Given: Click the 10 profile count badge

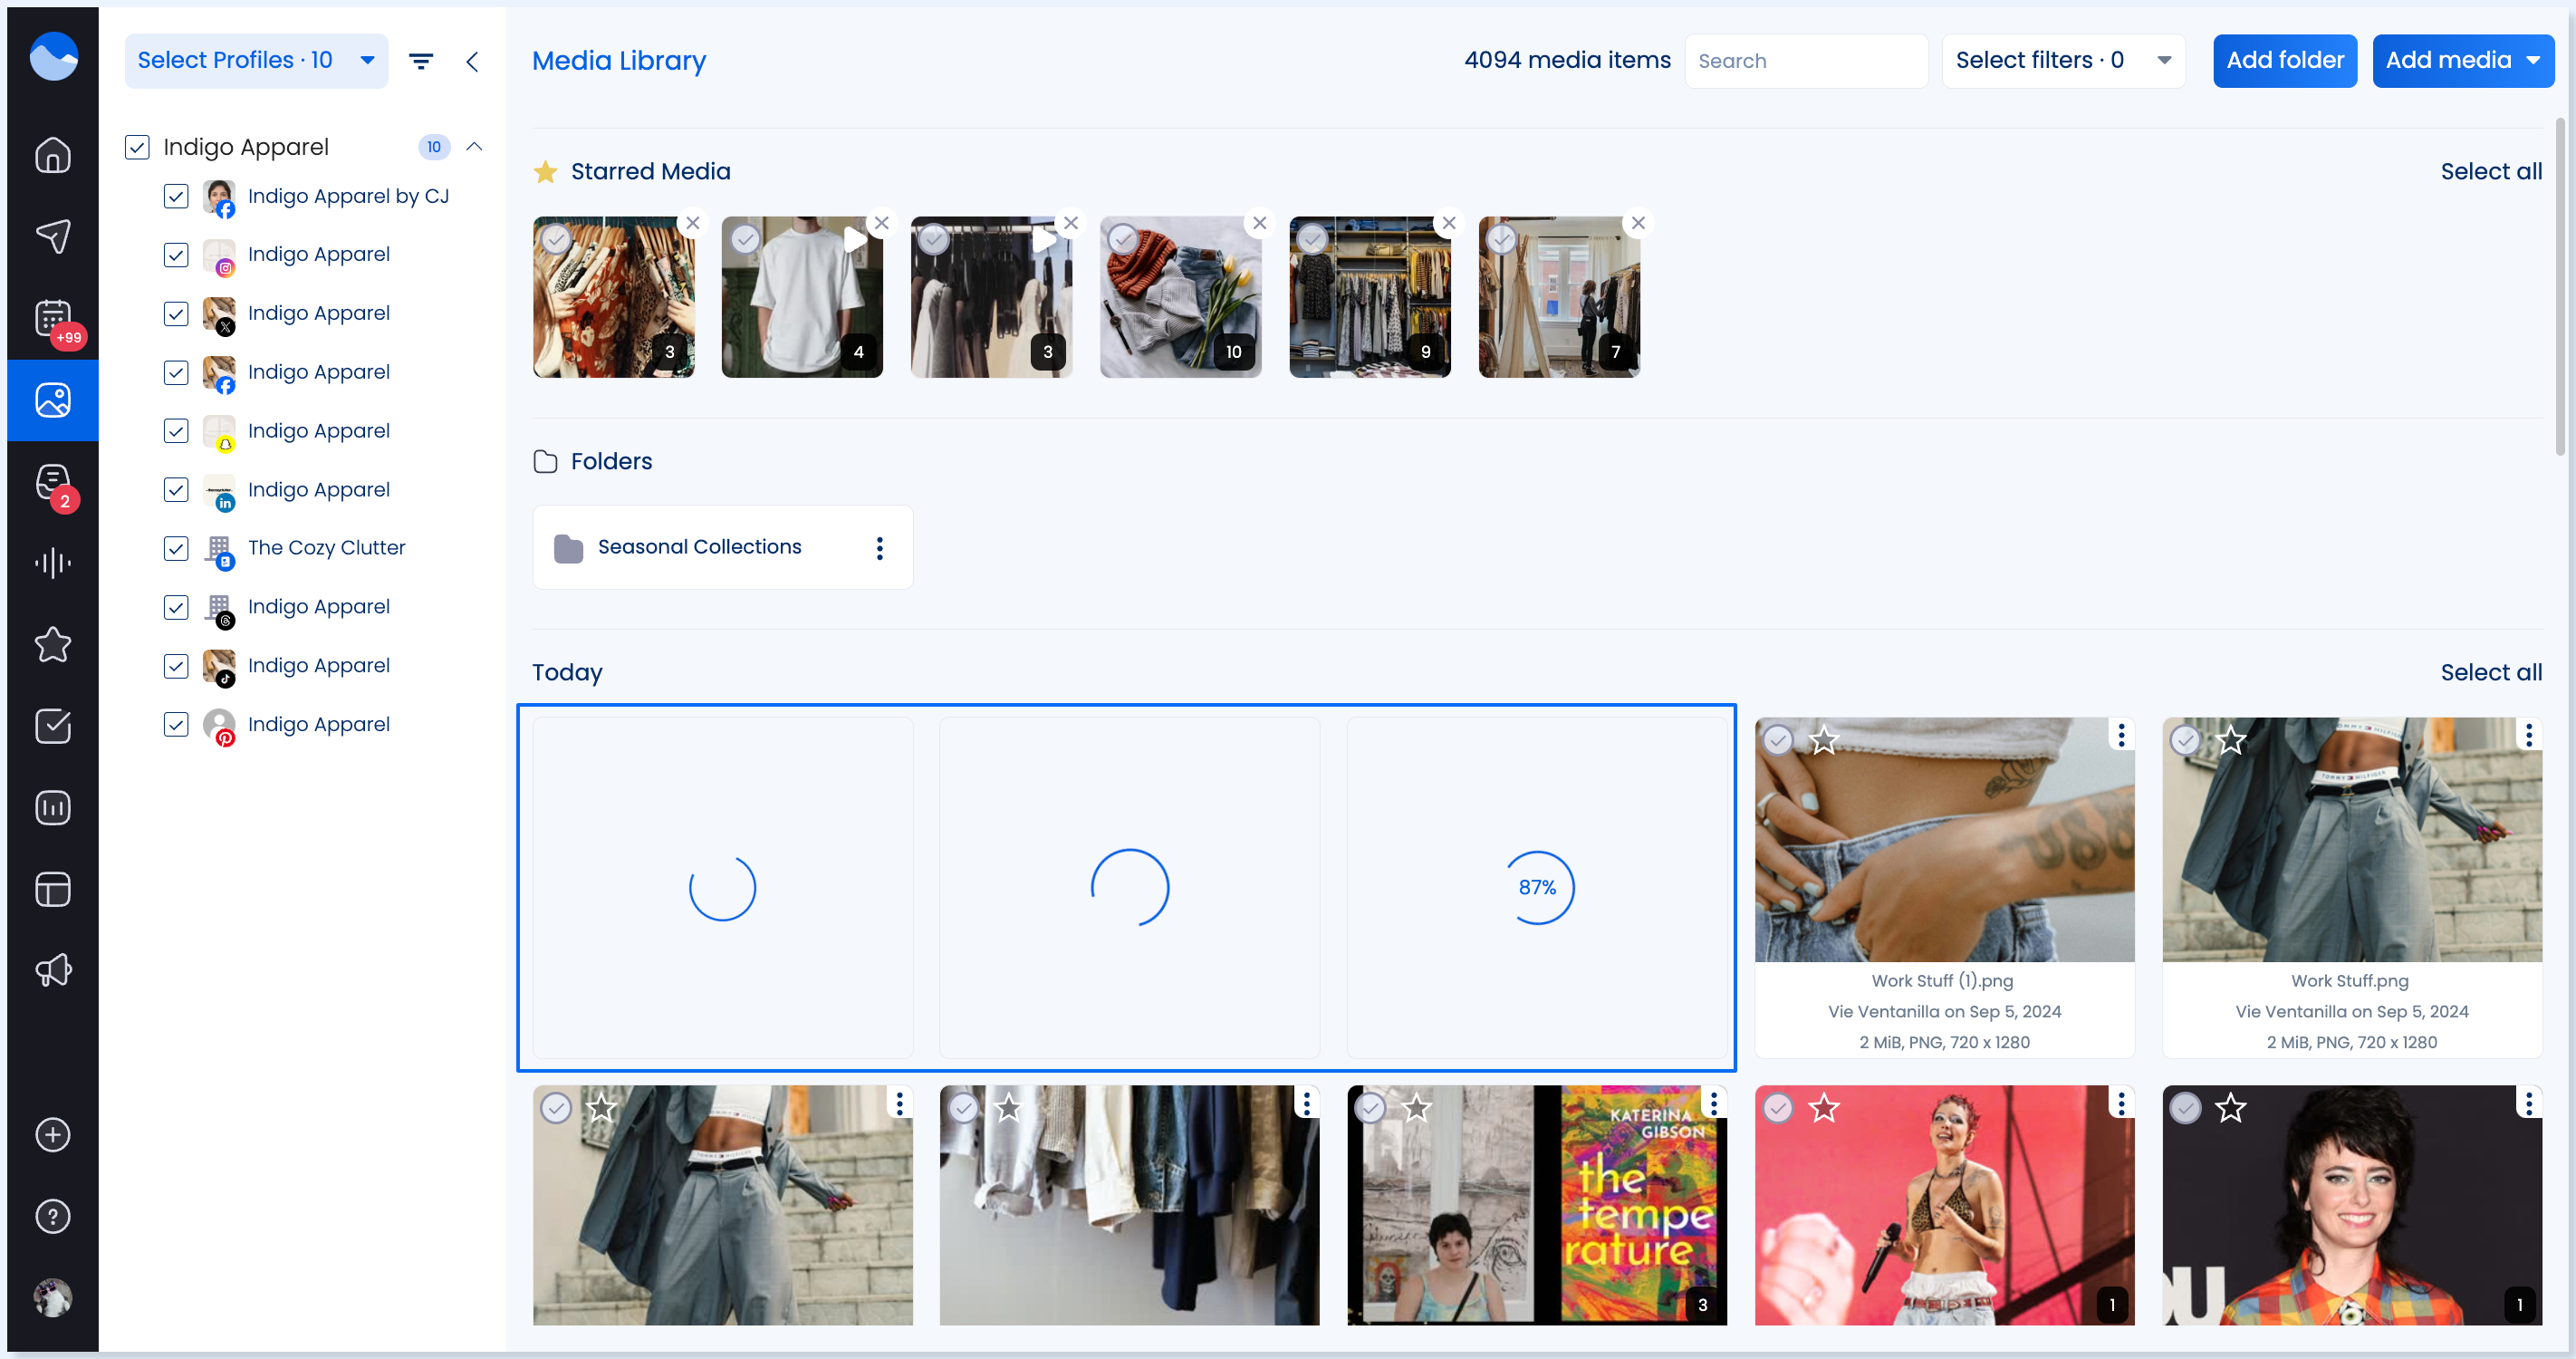Looking at the screenshot, I should click(434, 147).
